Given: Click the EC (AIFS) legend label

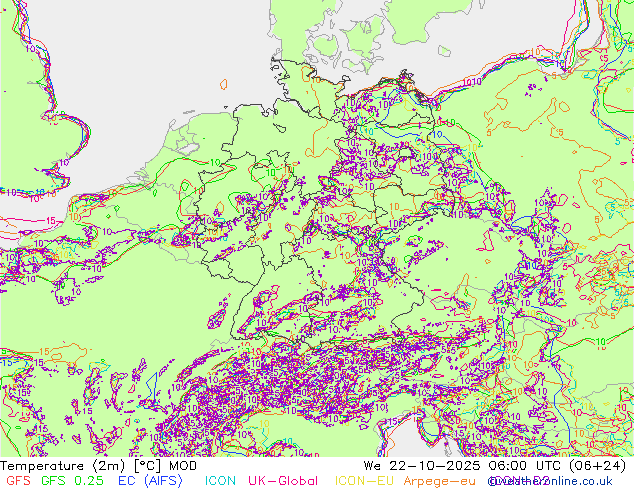Looking at the screenshot, I should coord(150,481).
